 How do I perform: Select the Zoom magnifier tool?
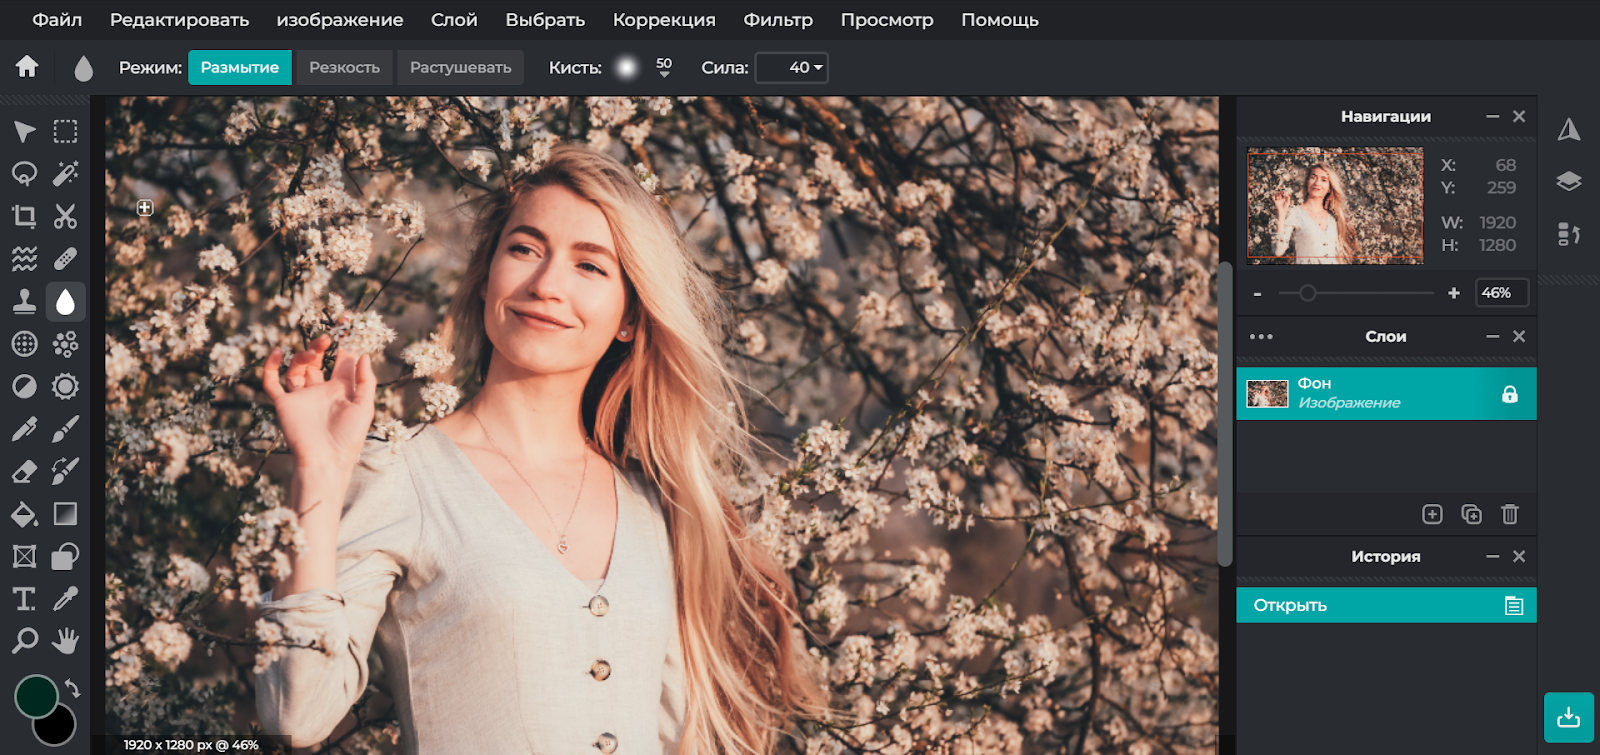24,641
